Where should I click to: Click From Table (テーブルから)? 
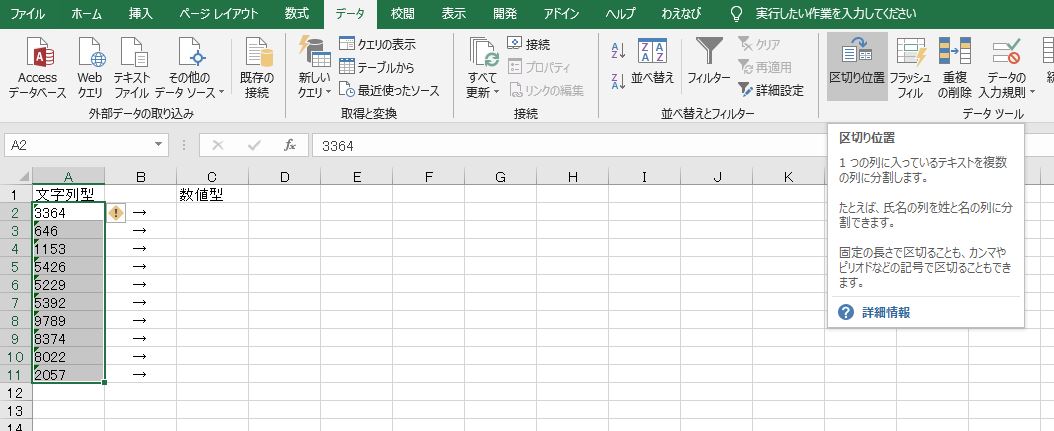click(377, 67)
